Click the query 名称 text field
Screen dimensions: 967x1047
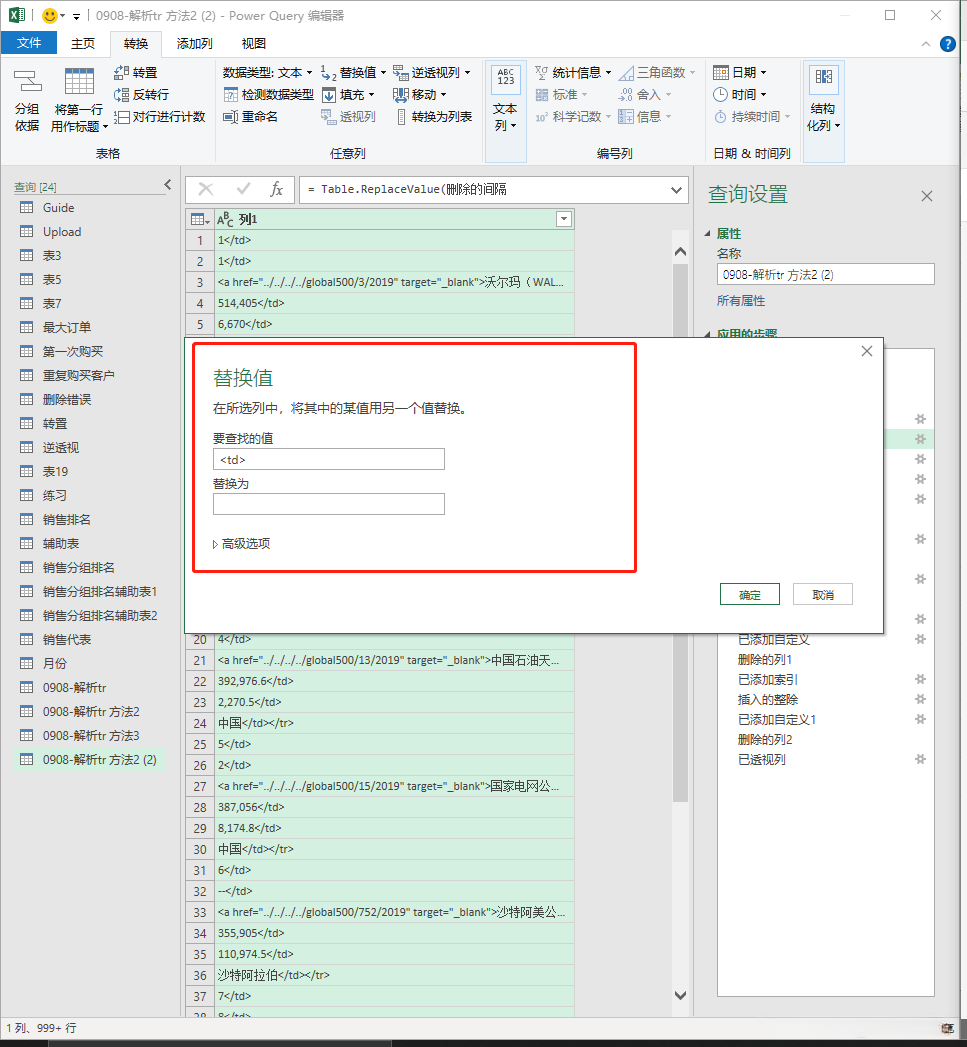pyautogui.click(x=825, y=274)
